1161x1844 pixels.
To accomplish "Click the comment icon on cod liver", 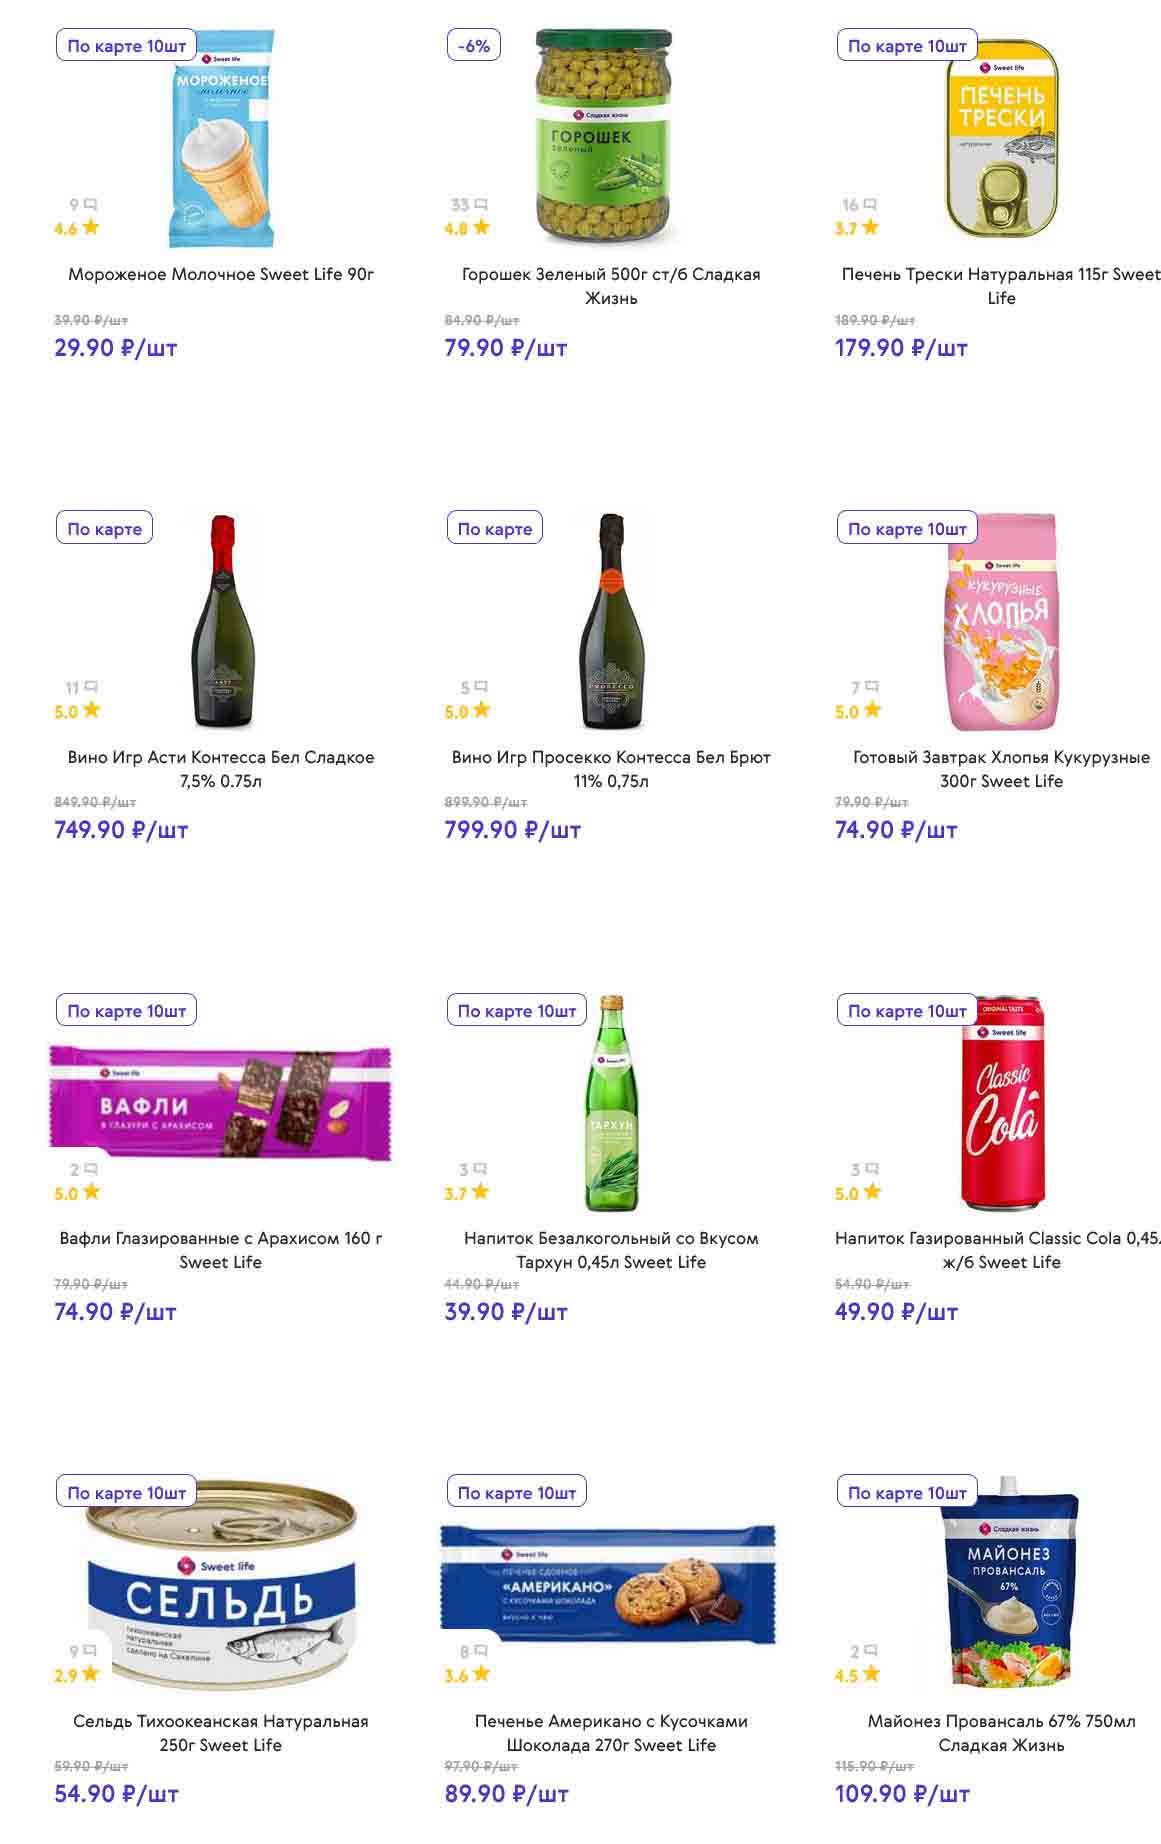I will [870, 205].
